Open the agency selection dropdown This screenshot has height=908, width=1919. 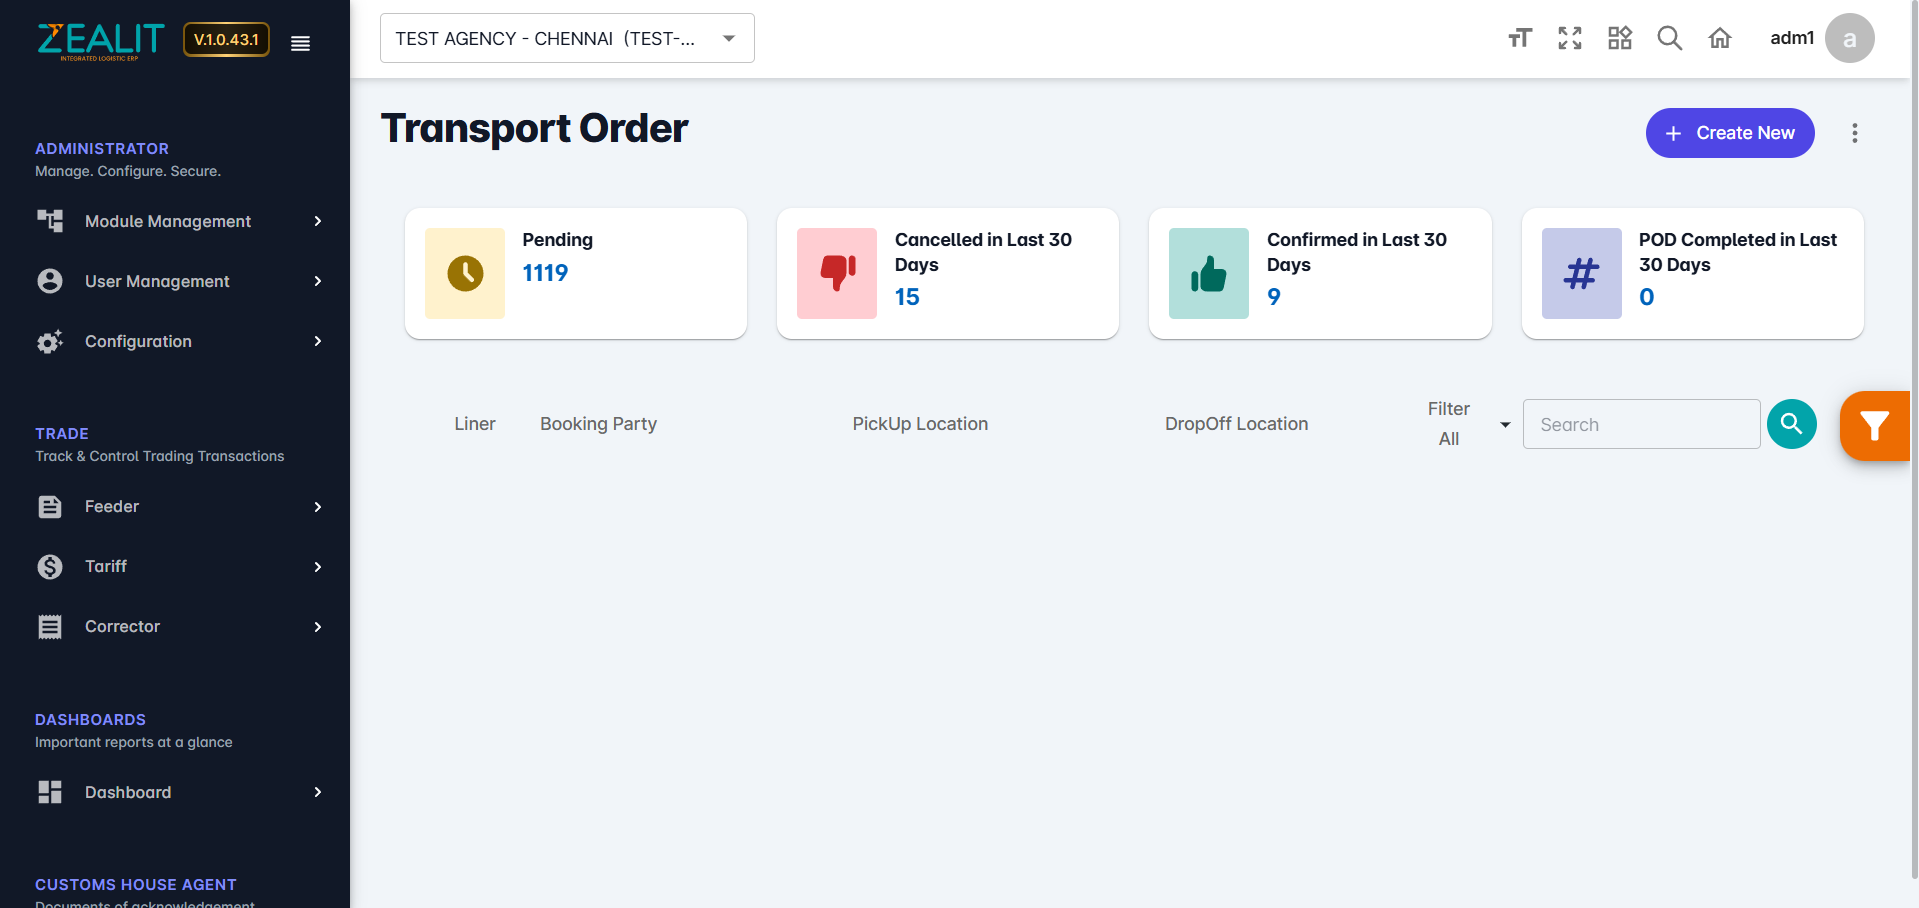[x=567, y=38]
